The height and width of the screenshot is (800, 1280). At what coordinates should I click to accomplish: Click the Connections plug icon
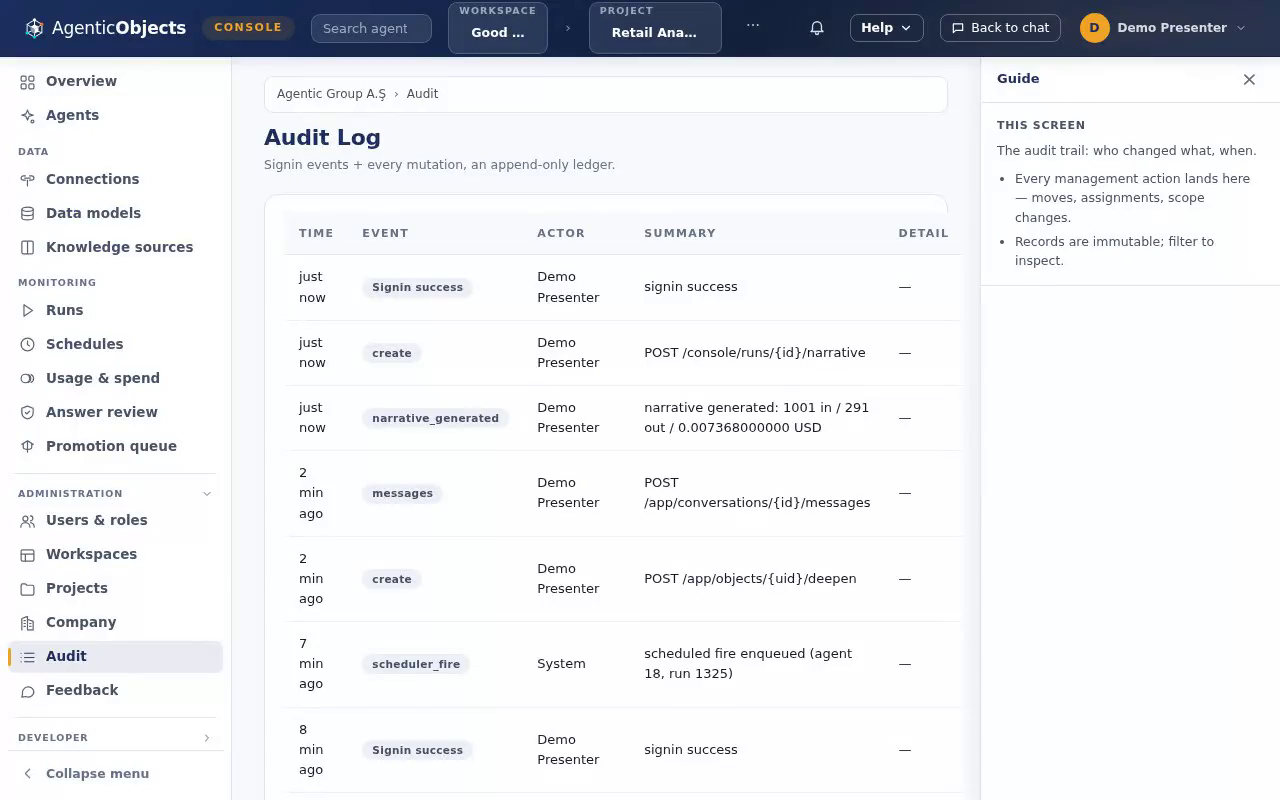(28, 179)
